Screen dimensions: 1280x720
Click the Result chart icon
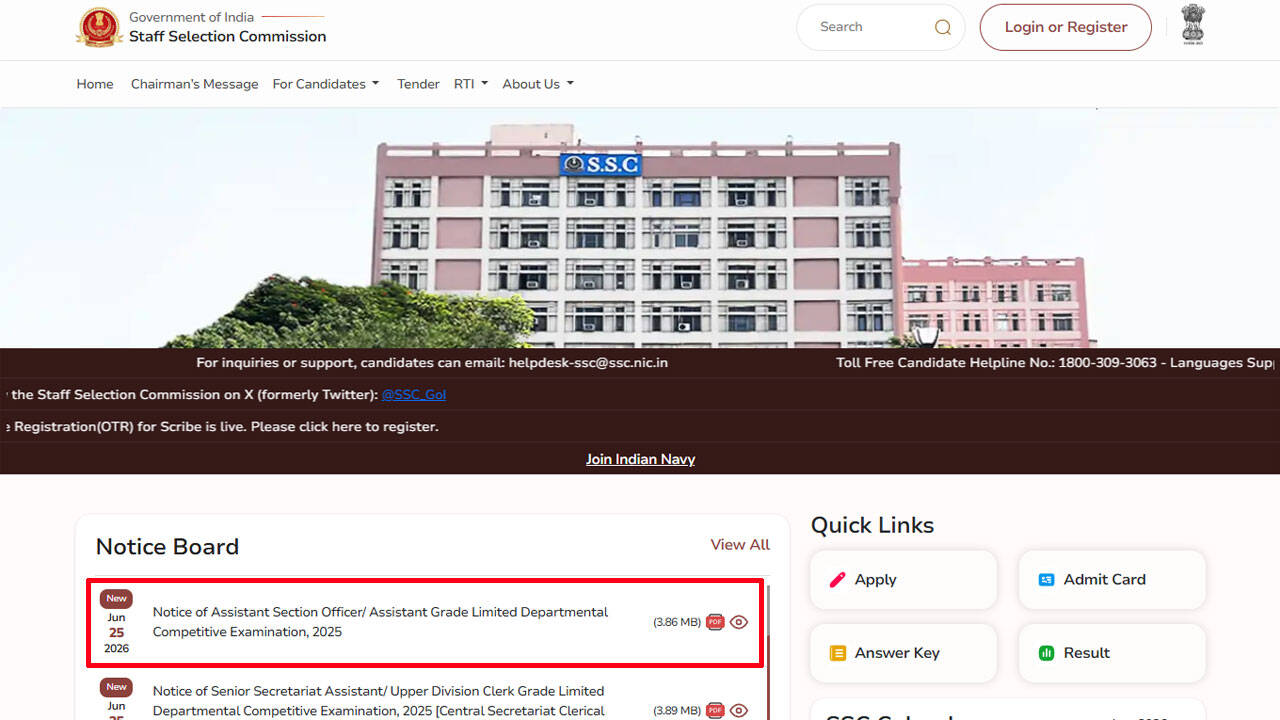coord(1046,653)
